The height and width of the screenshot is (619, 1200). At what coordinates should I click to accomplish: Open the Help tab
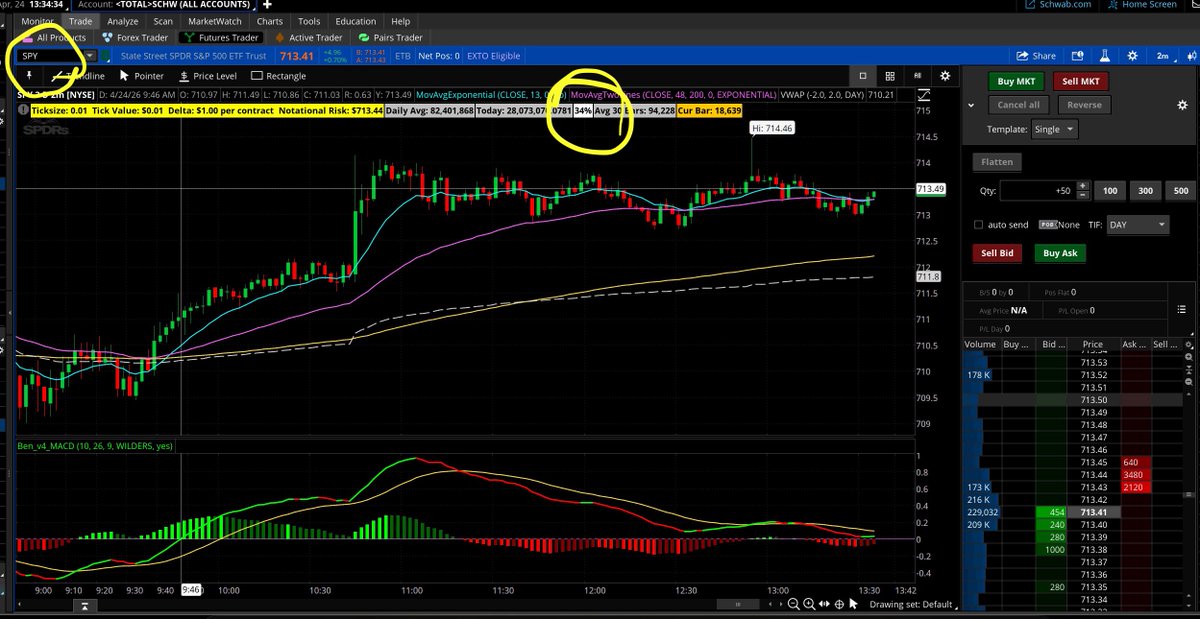pyautogui.click(x=401, y=21)
